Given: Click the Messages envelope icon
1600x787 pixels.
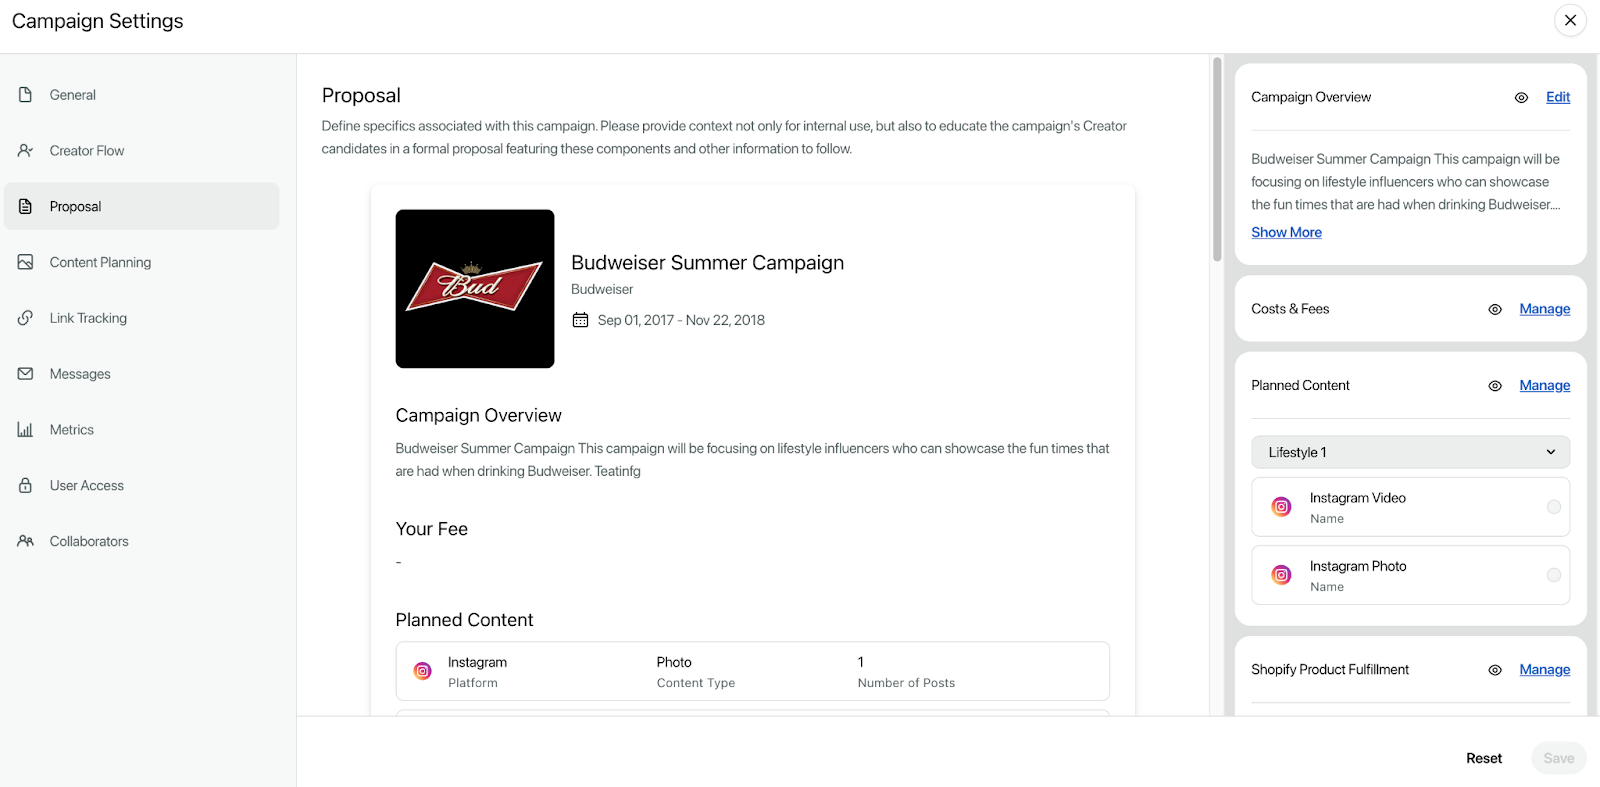Looking at the screenshot, I should tap(25, 374).
